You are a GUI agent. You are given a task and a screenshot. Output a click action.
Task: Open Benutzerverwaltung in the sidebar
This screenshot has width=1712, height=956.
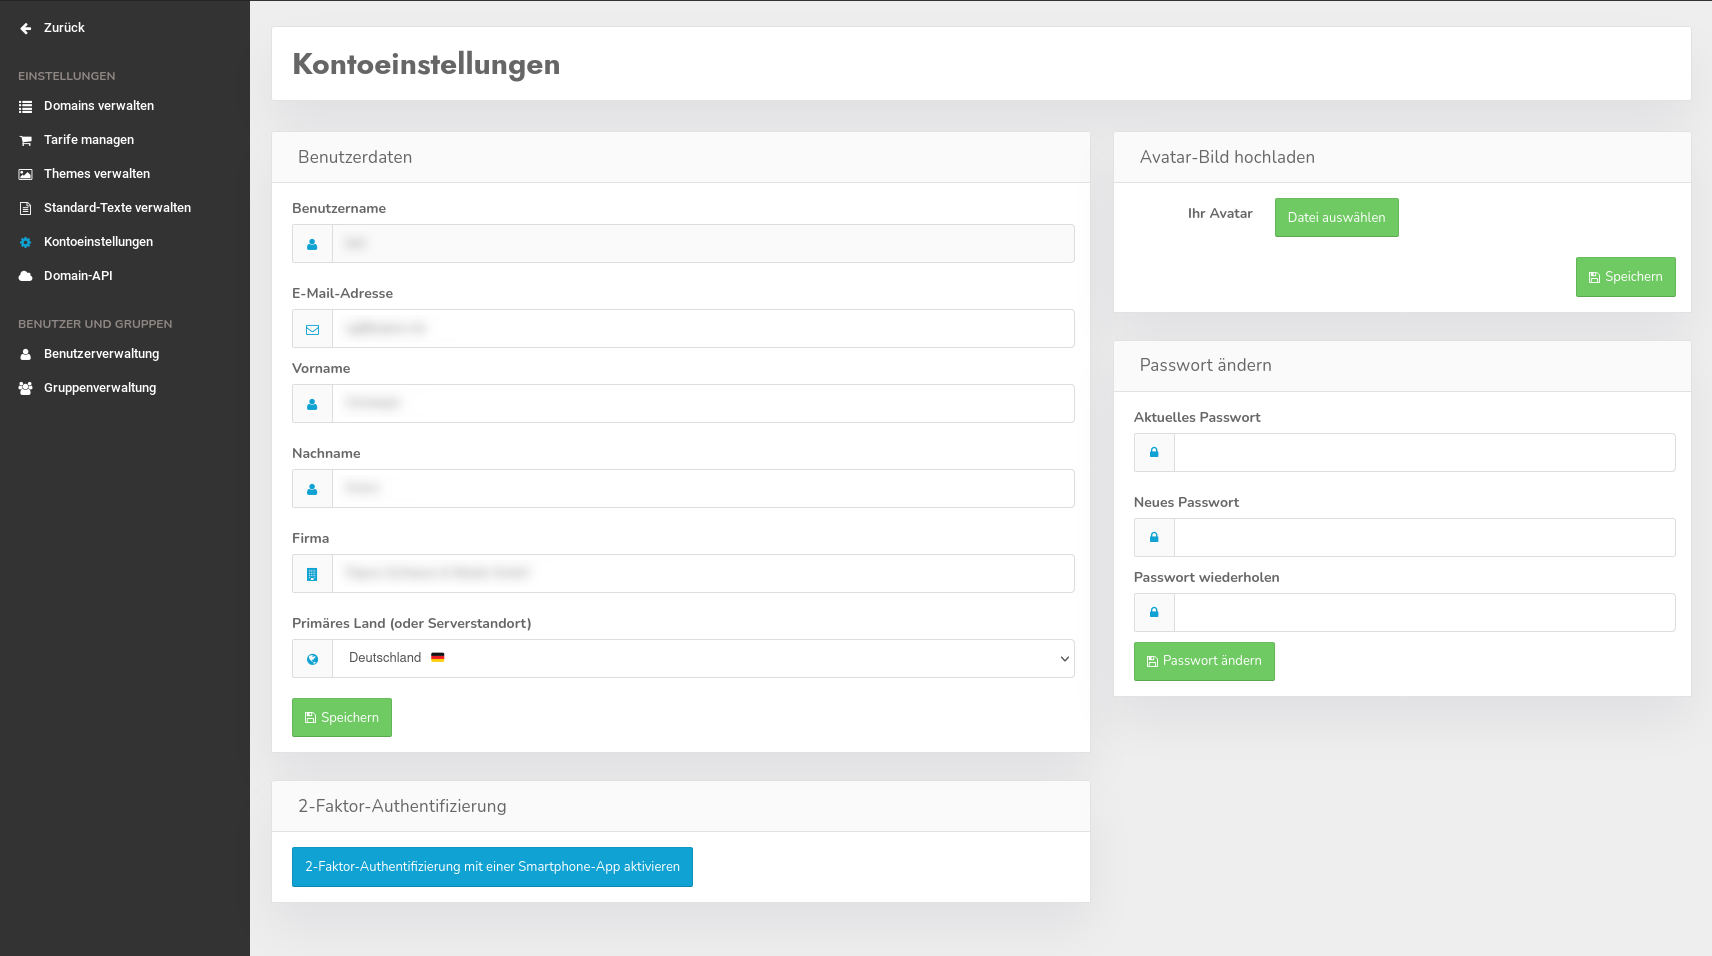point(101,354)
